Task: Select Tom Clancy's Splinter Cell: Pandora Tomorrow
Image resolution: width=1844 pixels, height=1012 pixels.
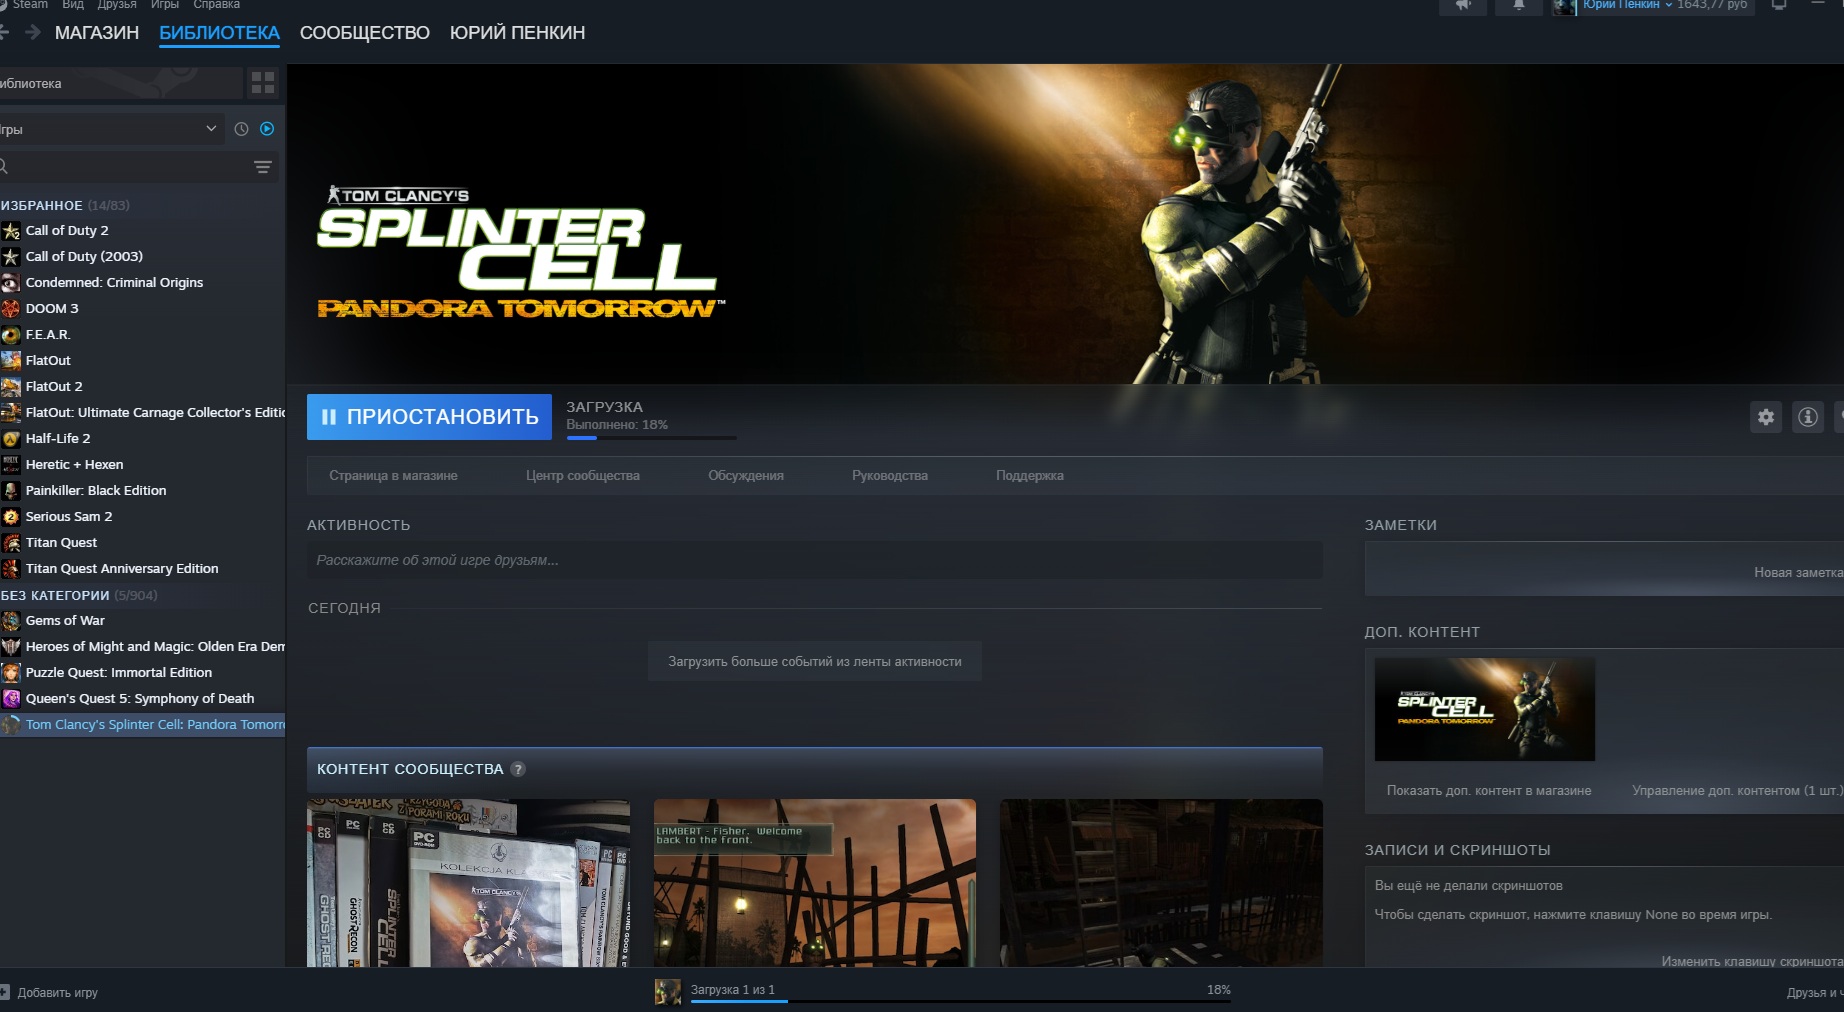Action: [142, 725]
